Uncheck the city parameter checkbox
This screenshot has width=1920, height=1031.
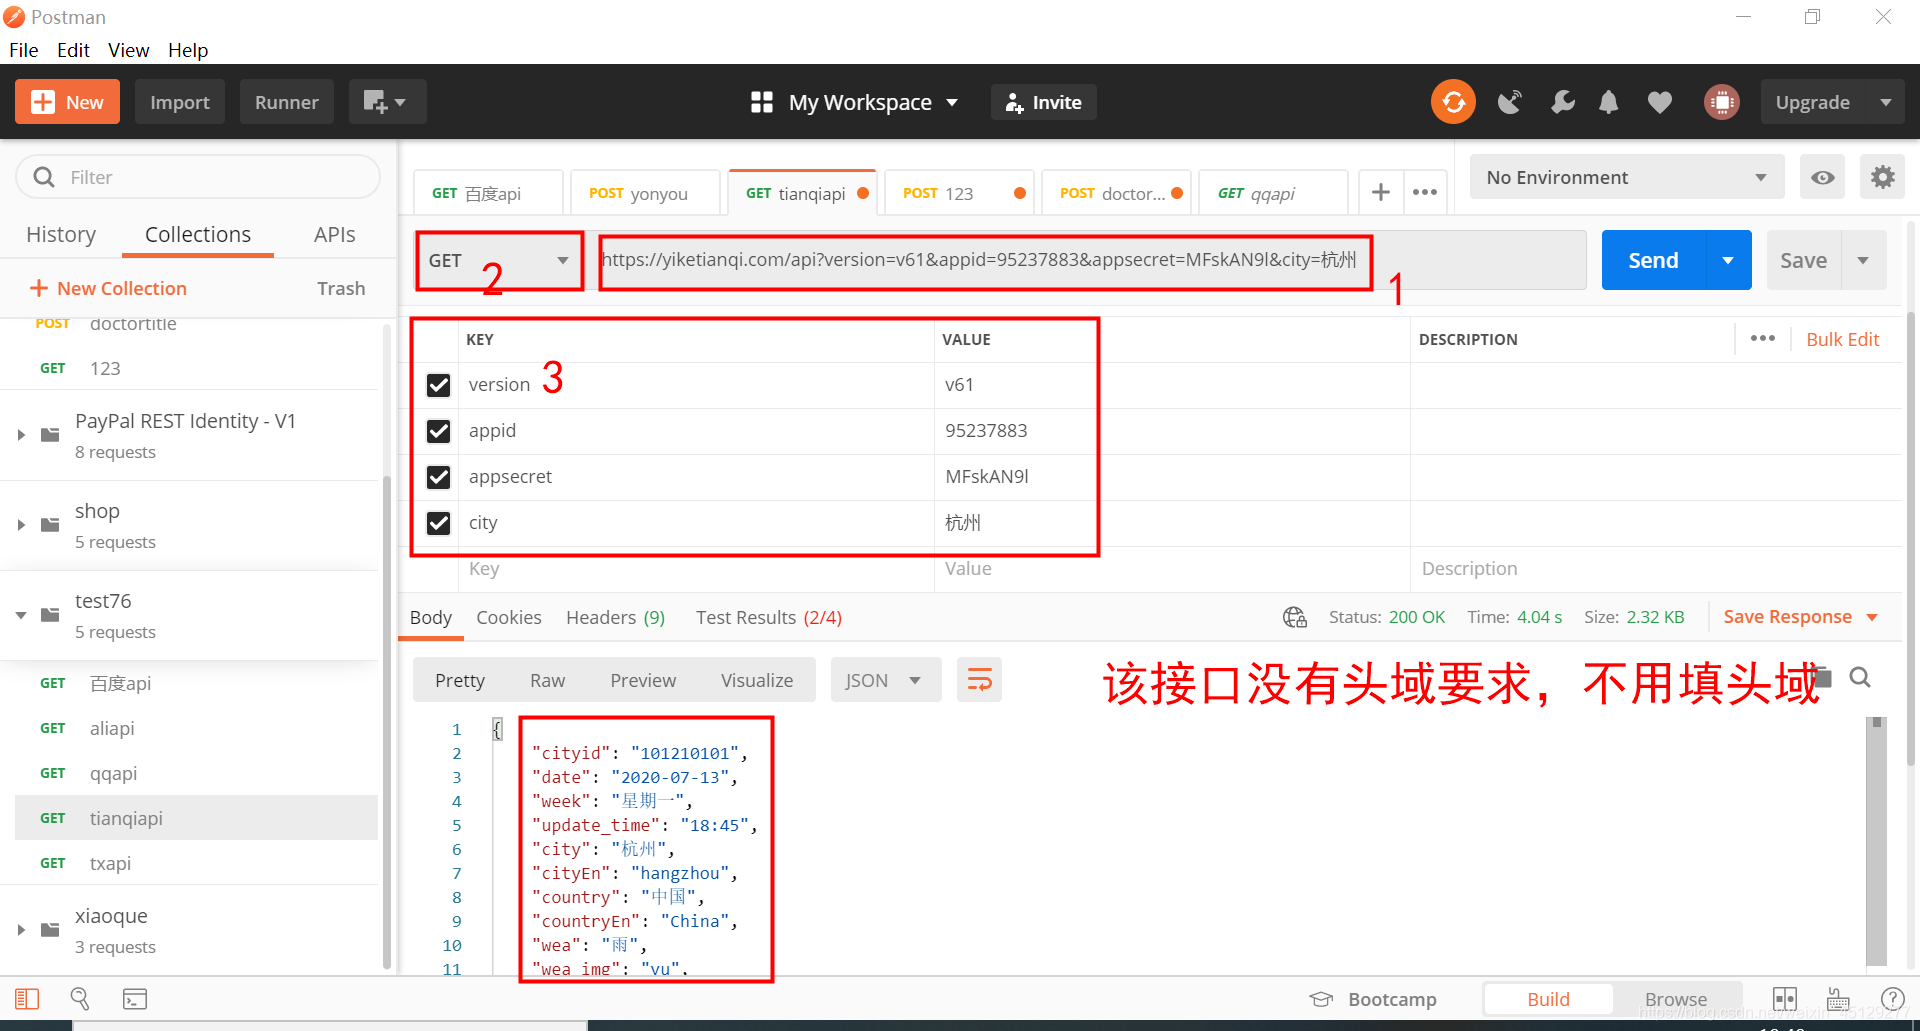pos(438,523)
